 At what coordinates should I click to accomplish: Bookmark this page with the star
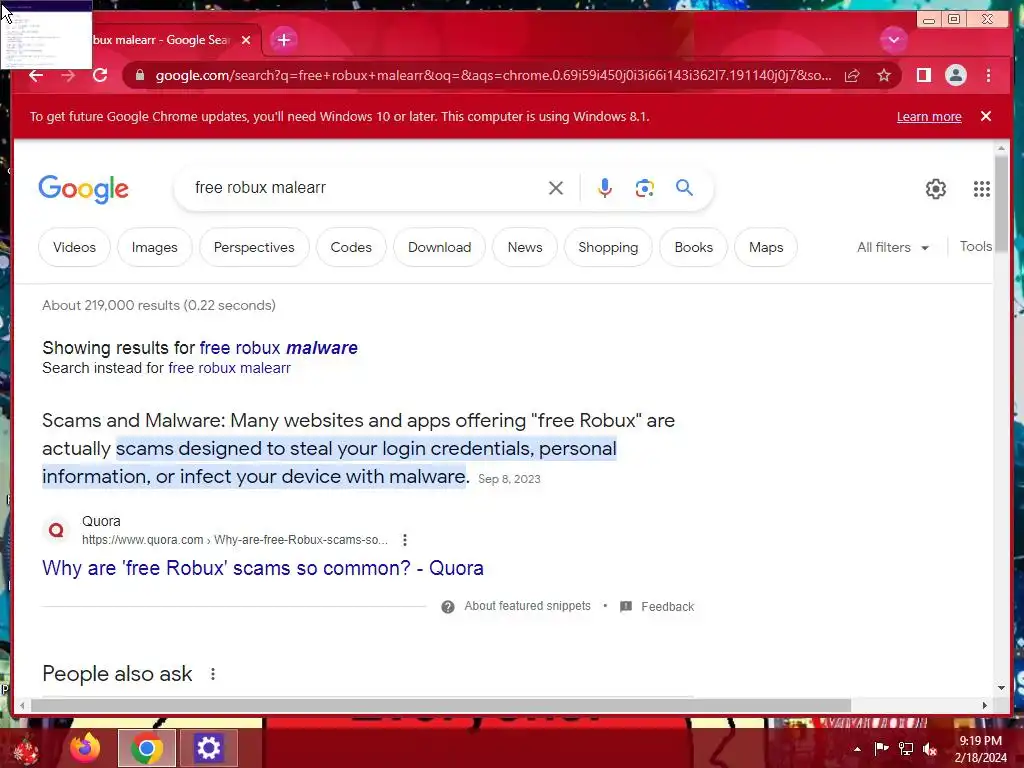coord(884,76)
